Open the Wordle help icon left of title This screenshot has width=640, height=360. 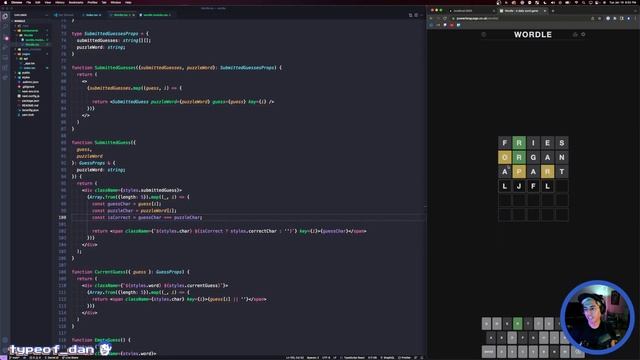coord(484,35)
